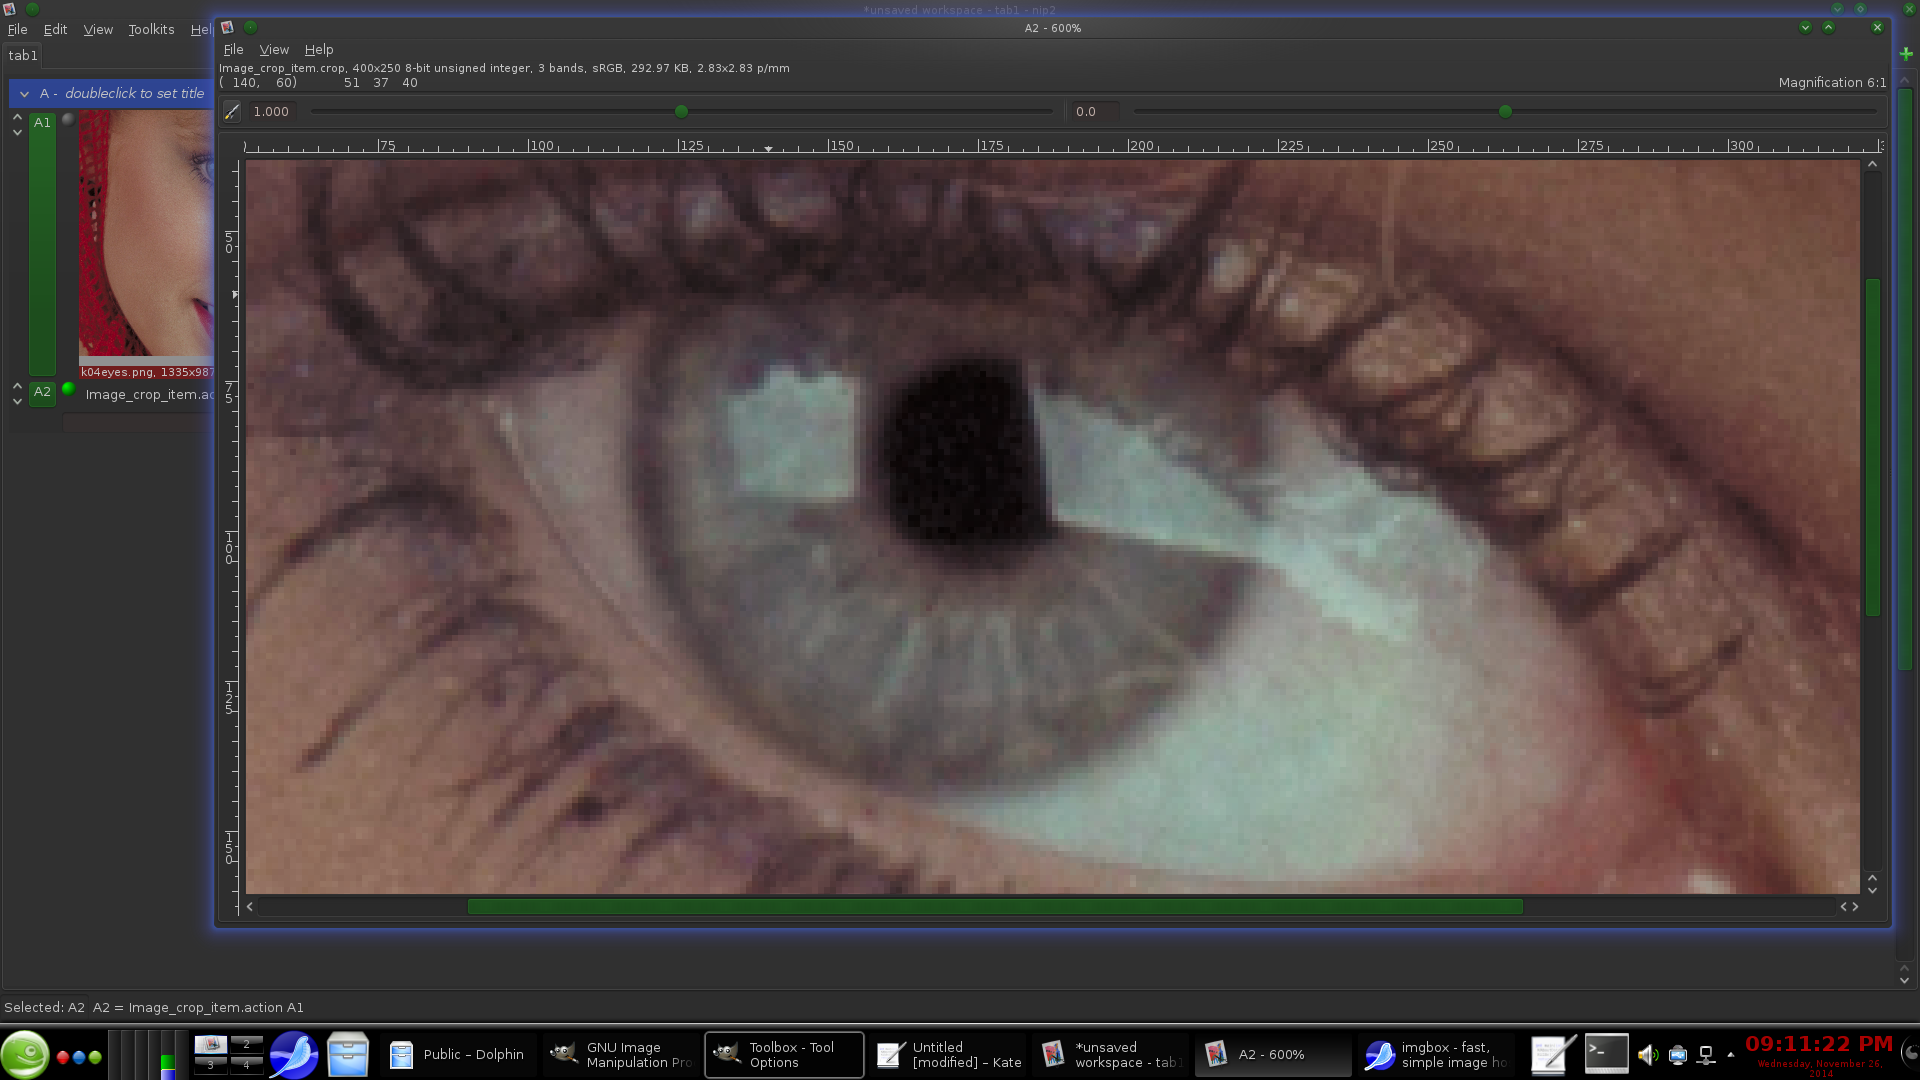Switch to Public – Dolphin taskbar window

457,1055
